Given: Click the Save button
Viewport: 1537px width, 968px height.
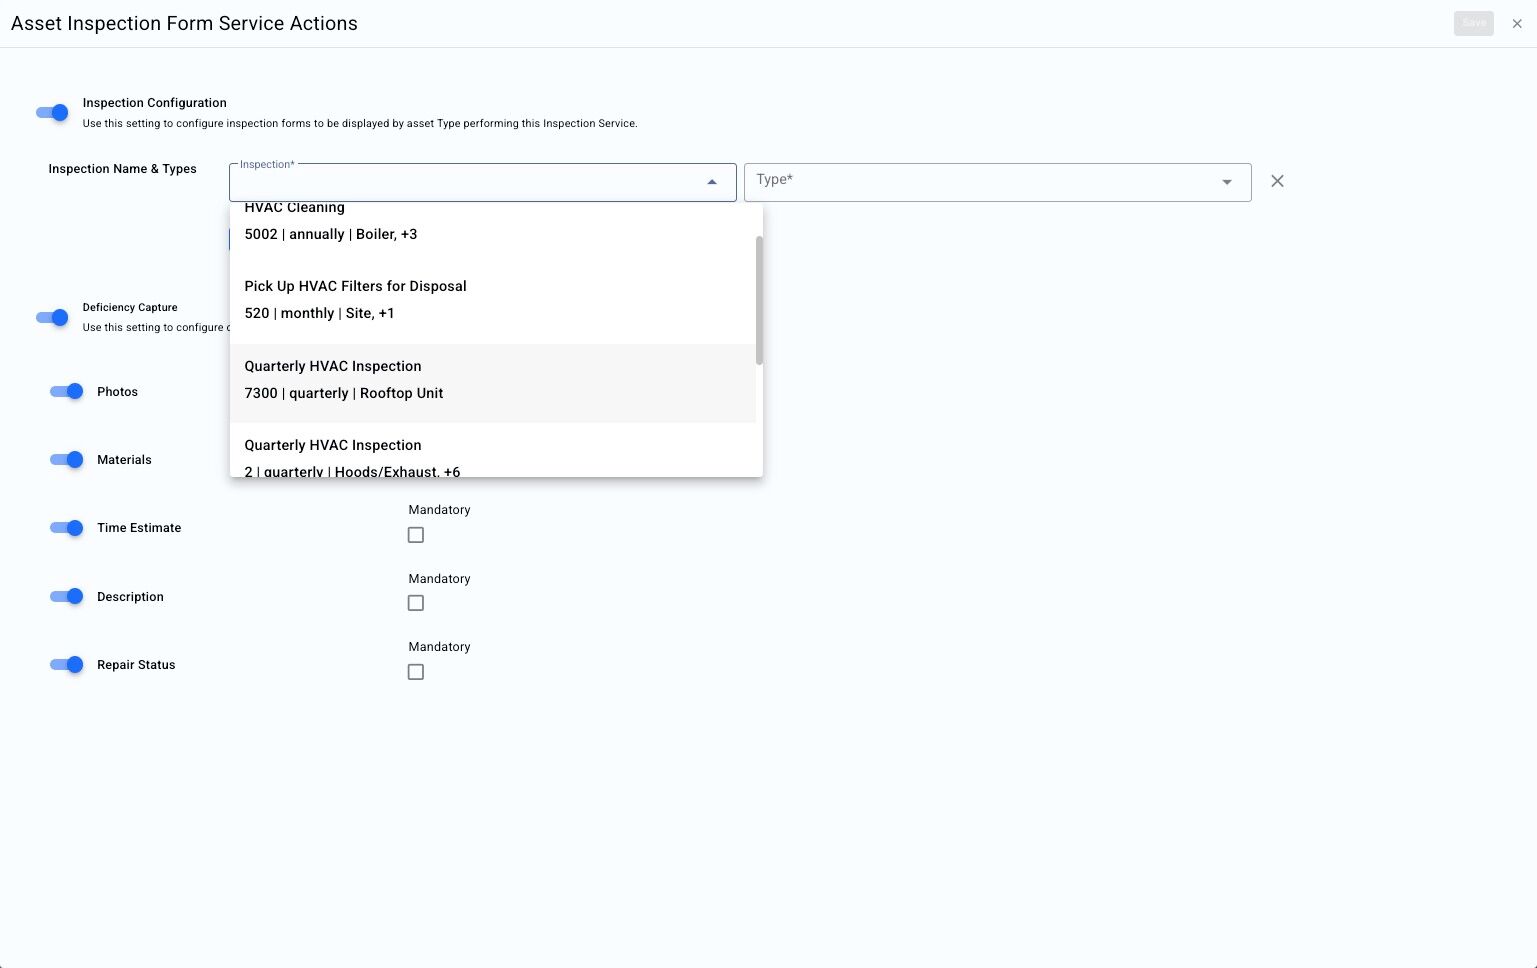Looking at the screenshot, I should (1473, 23).
